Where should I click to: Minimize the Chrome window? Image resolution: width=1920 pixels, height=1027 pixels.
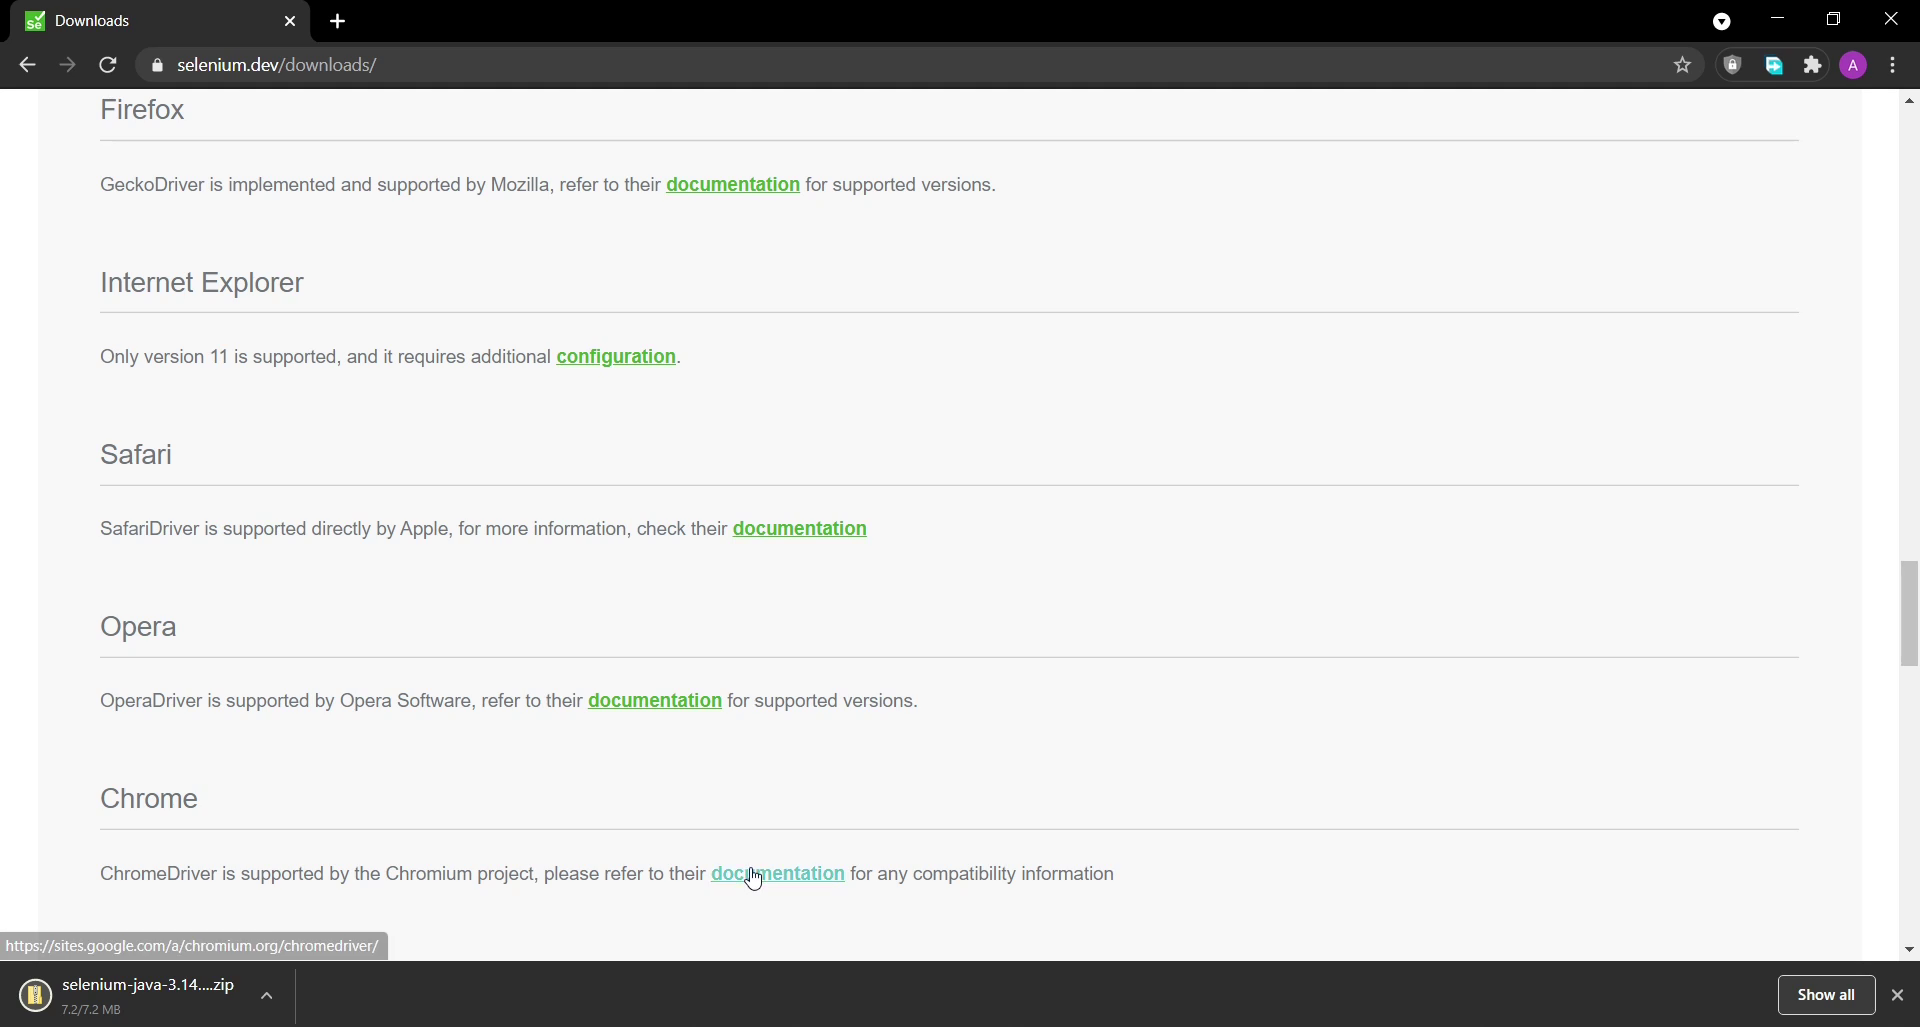point(1777,19)
